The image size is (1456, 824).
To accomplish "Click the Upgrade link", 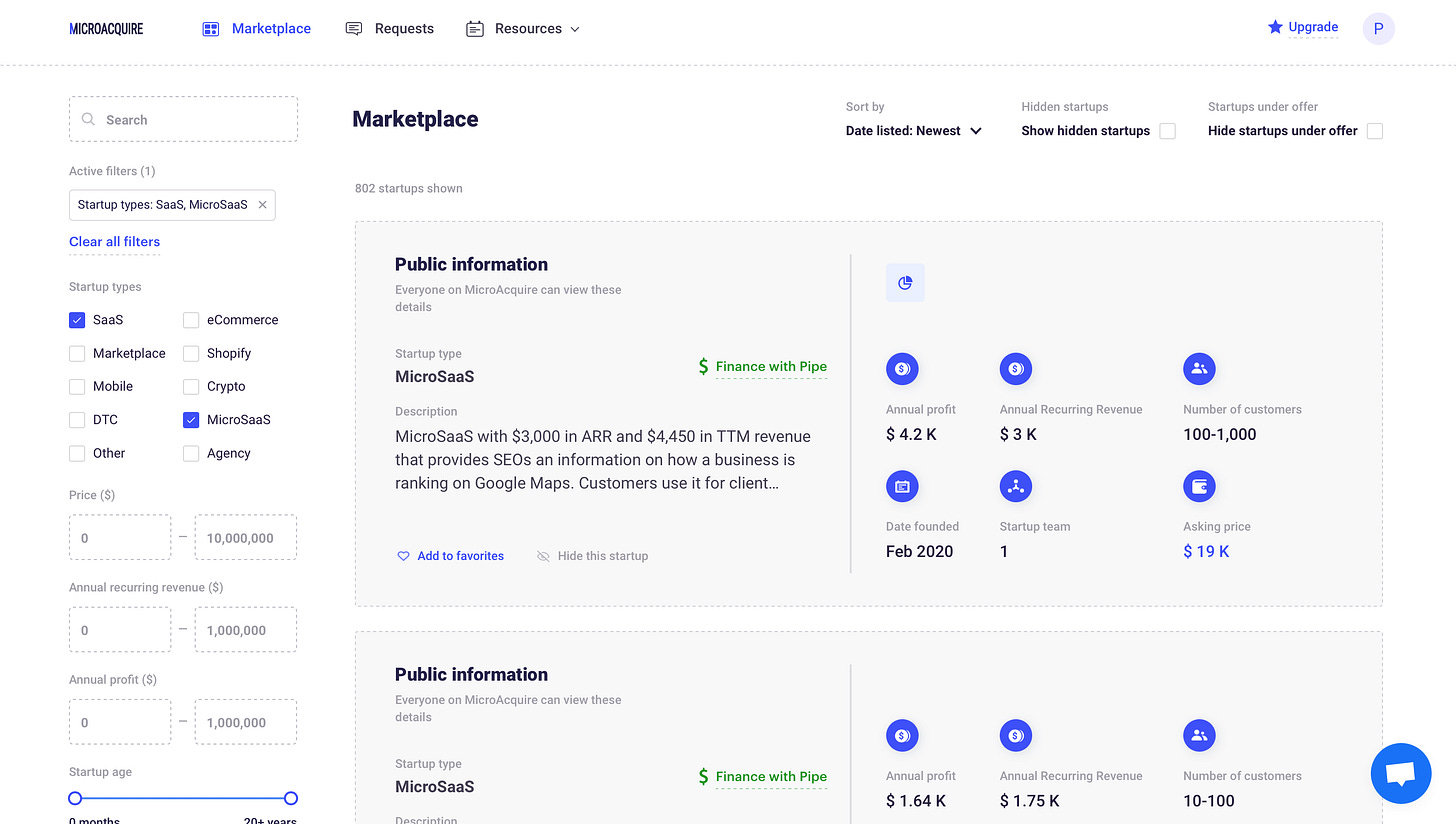I will click(x=1313, y=27).
